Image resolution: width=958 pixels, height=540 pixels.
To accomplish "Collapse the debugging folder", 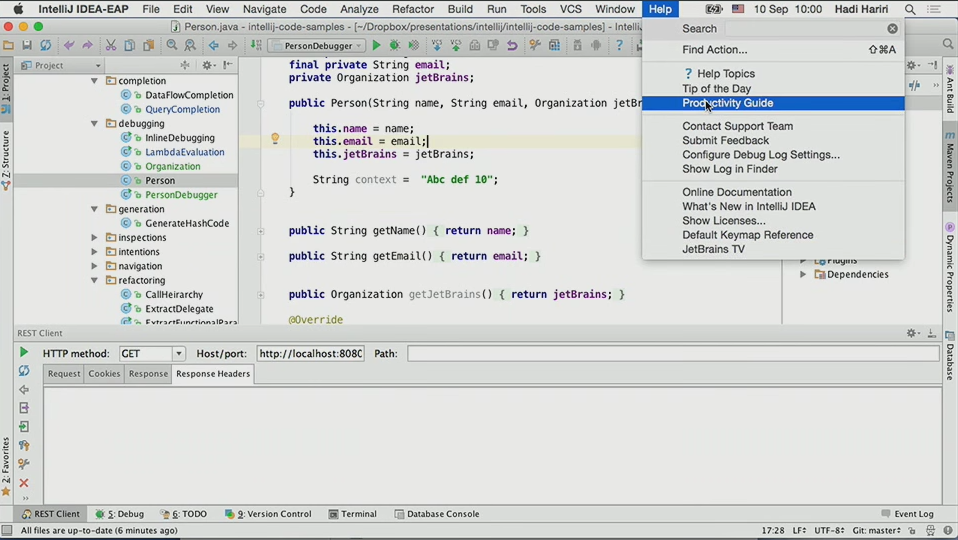I will coord(95,123).
